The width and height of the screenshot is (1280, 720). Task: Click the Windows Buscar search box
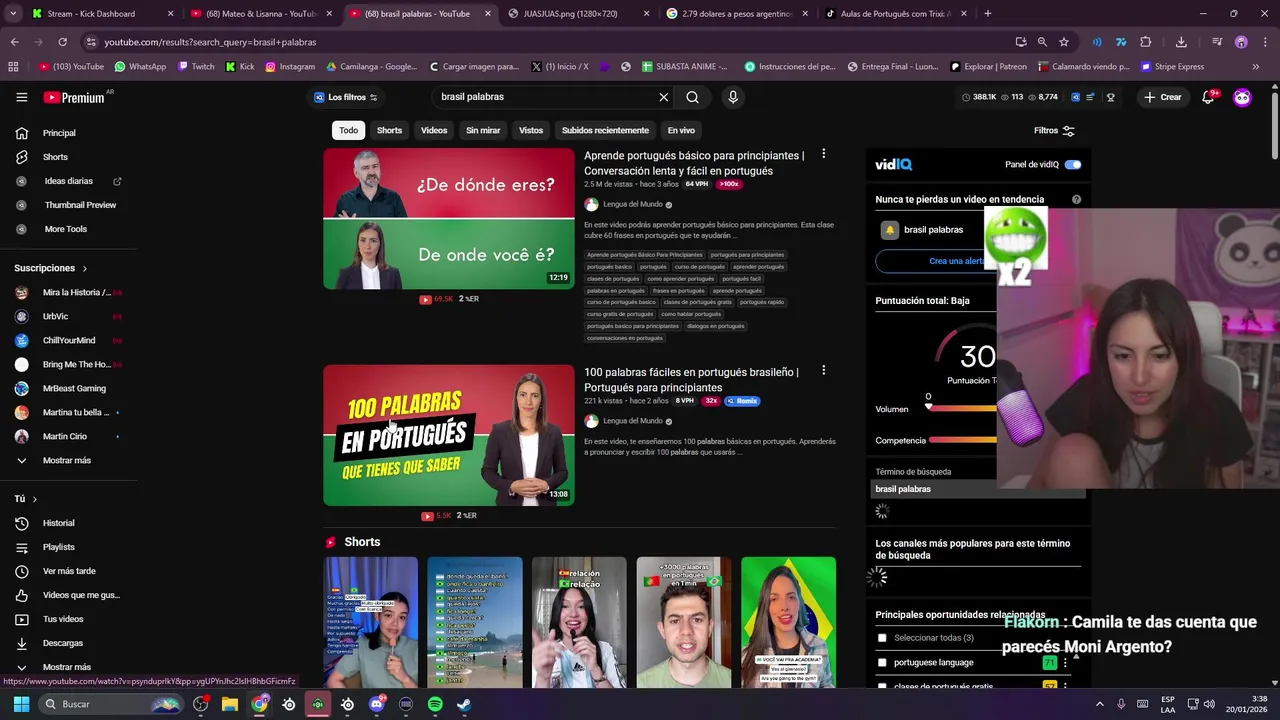coord(112,704)
